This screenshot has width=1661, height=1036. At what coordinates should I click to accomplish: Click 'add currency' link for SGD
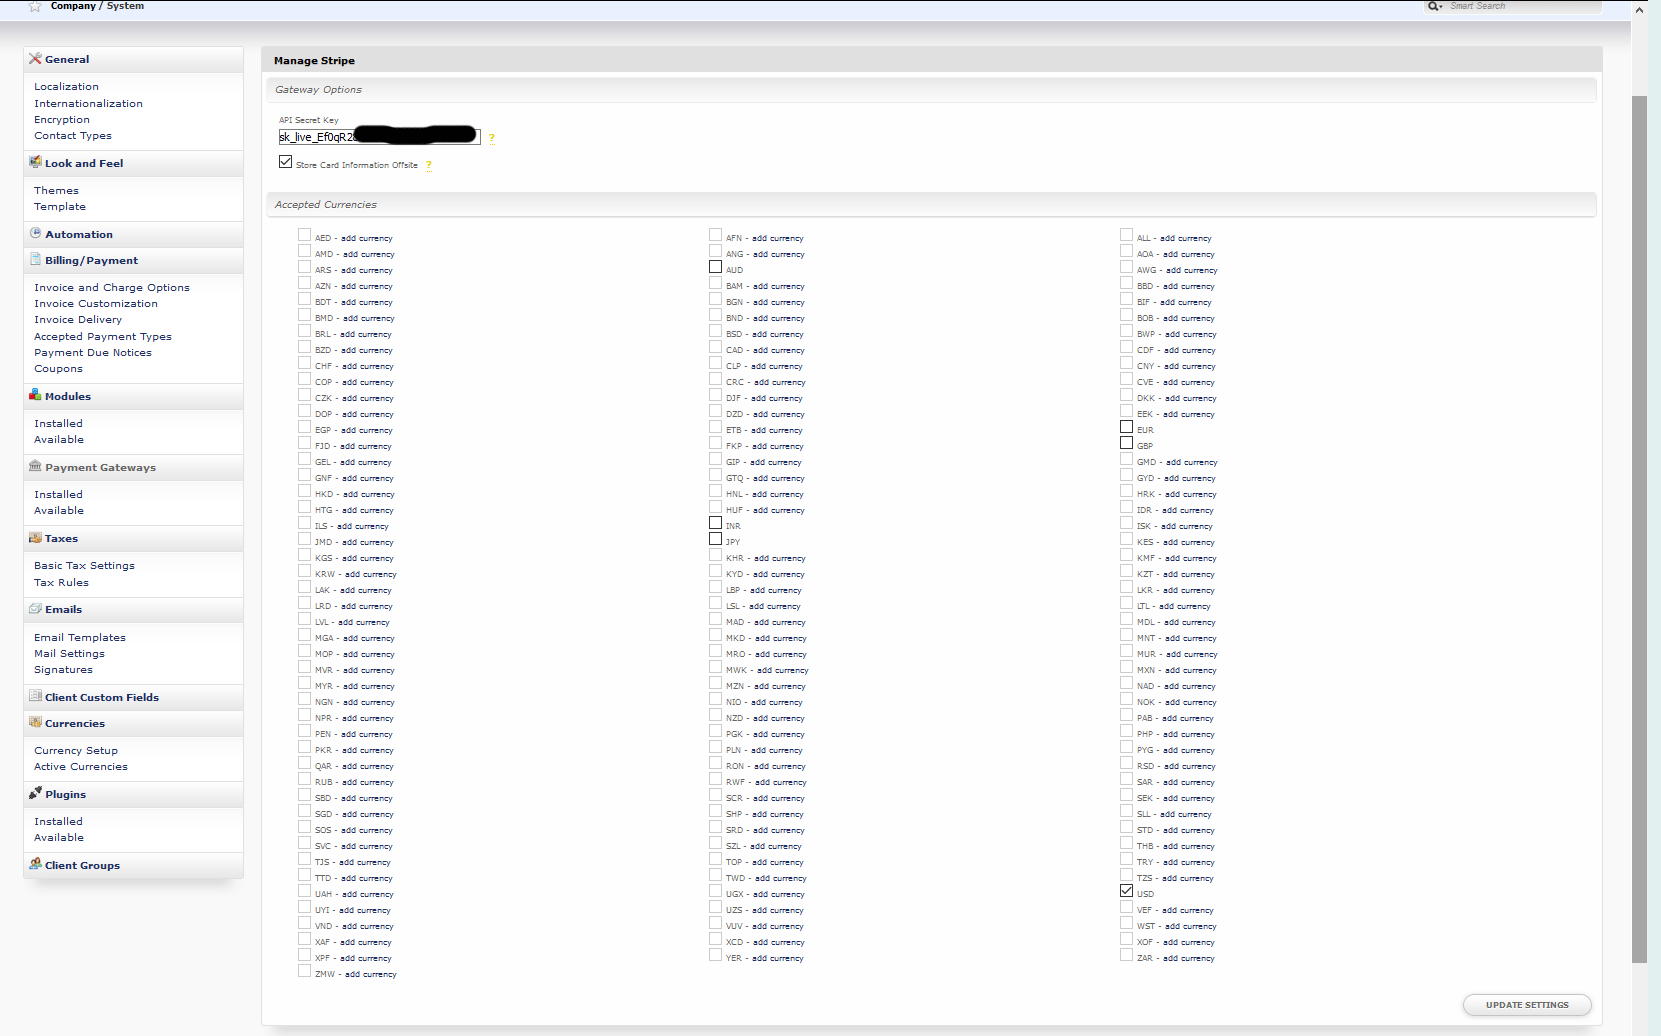click(x=368, y=814)
